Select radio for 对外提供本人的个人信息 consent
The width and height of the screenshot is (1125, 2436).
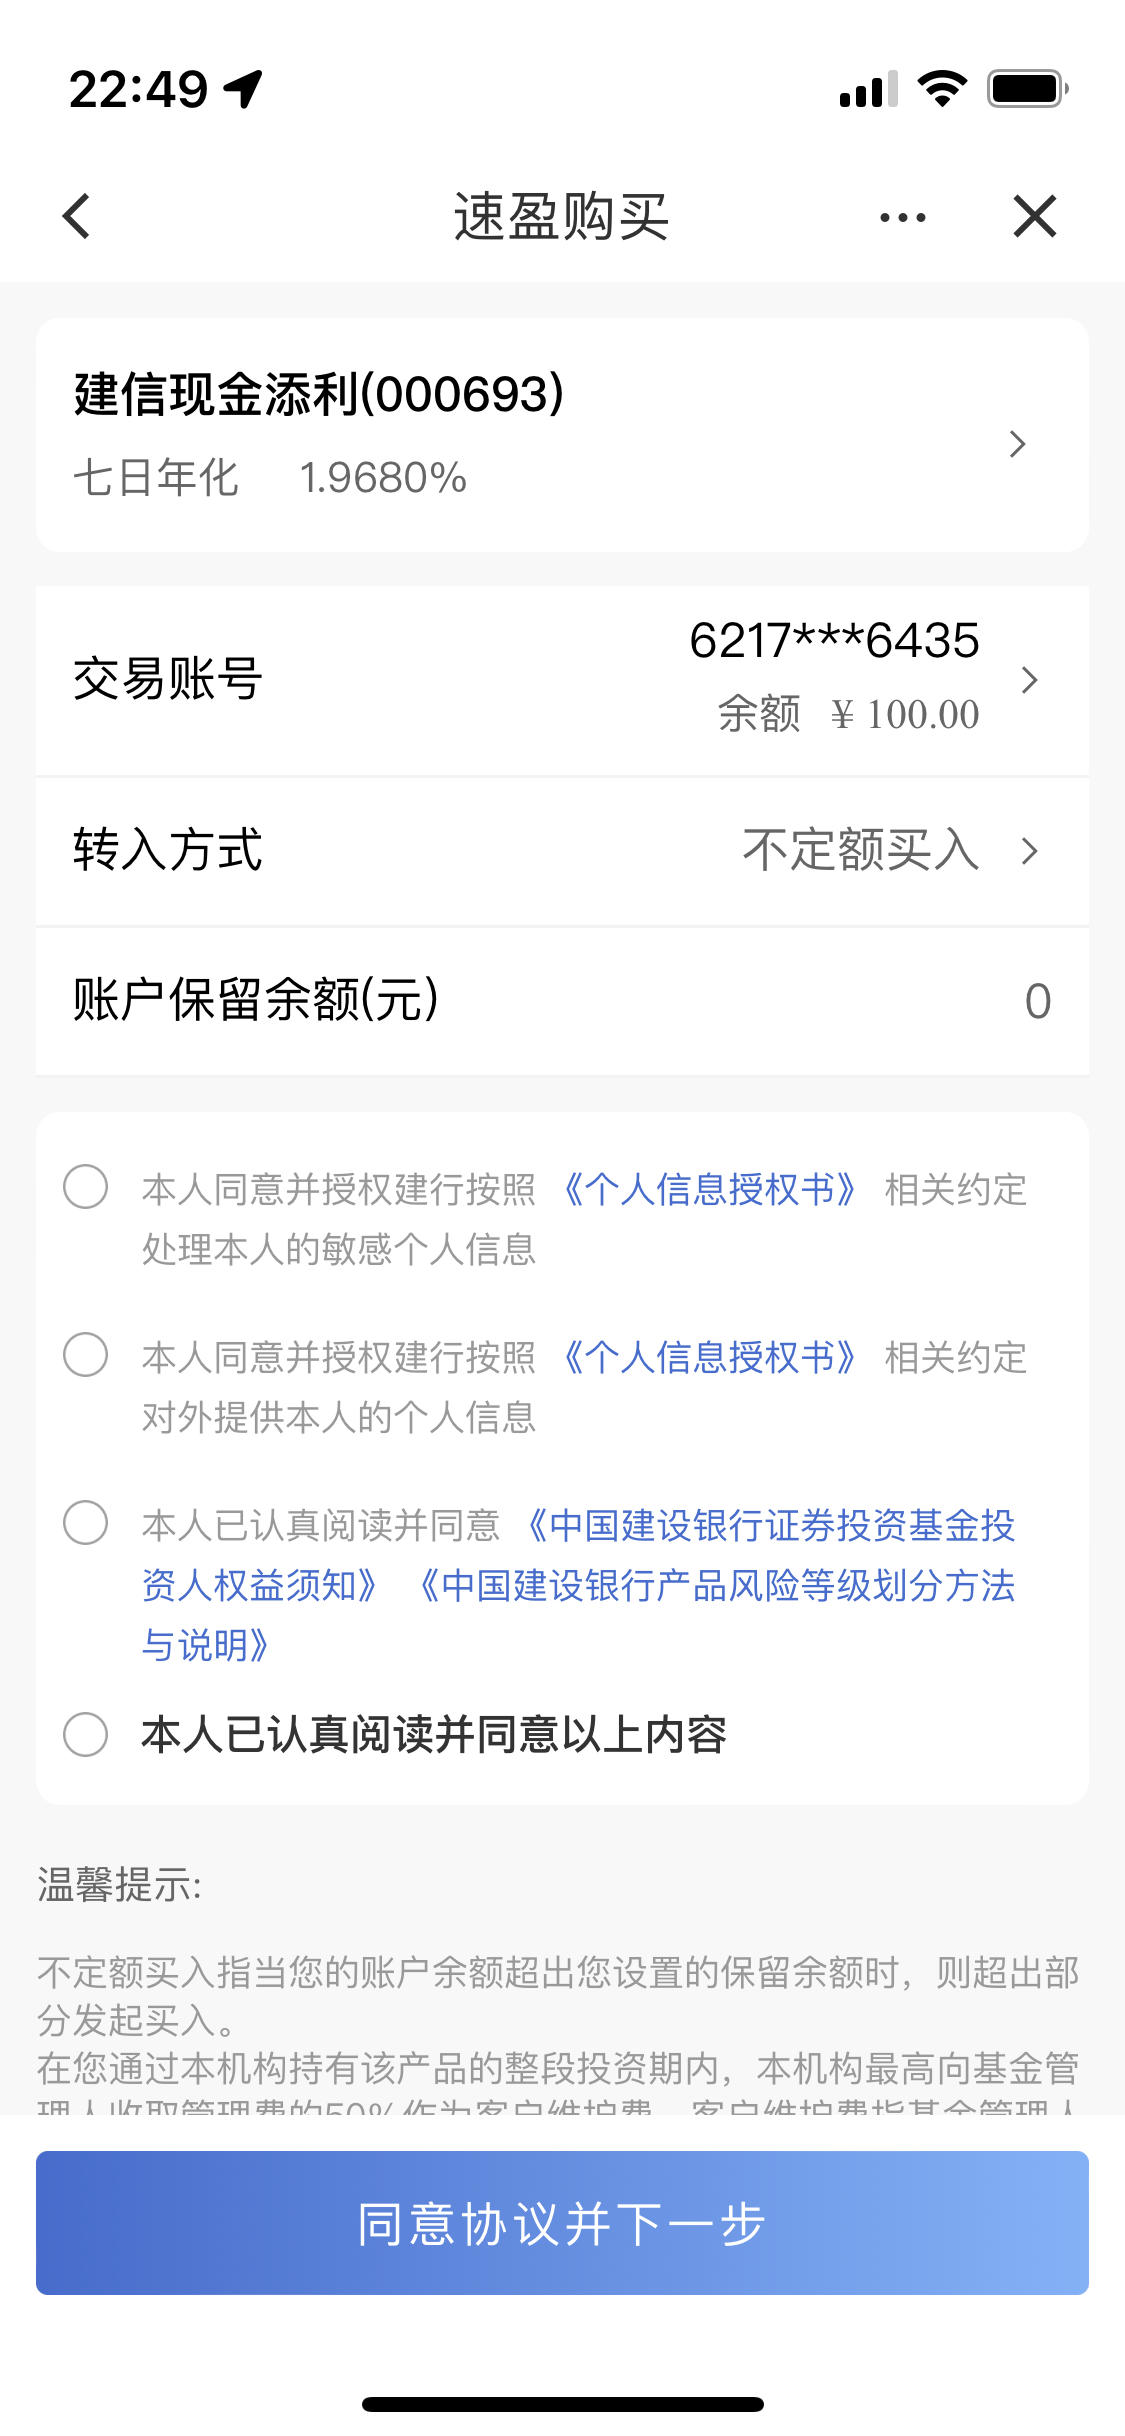point(85,1355)
